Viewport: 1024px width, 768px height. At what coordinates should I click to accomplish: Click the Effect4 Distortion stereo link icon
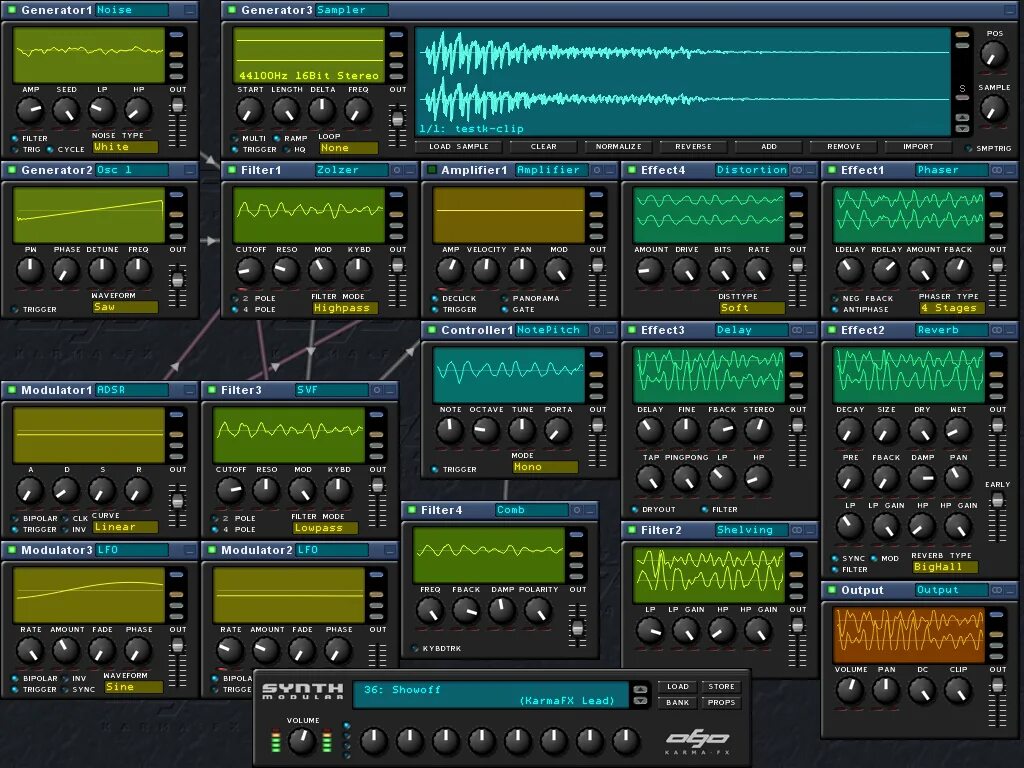pos(797,170)
